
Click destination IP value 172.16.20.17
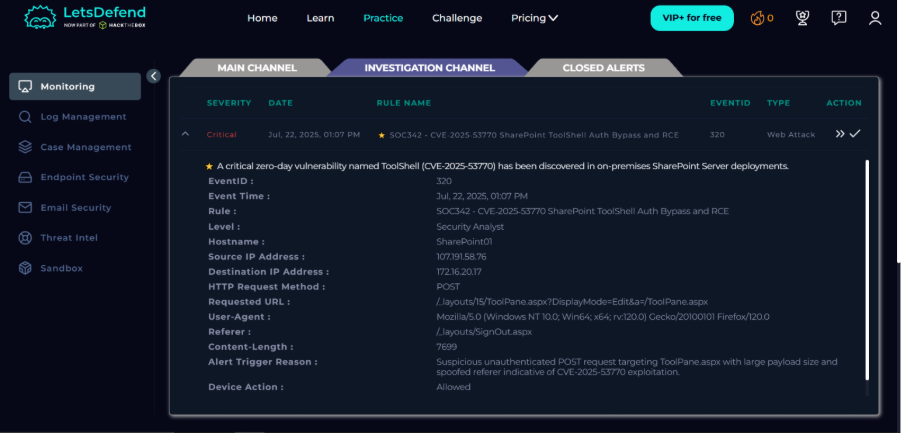[x=459, y=272]
